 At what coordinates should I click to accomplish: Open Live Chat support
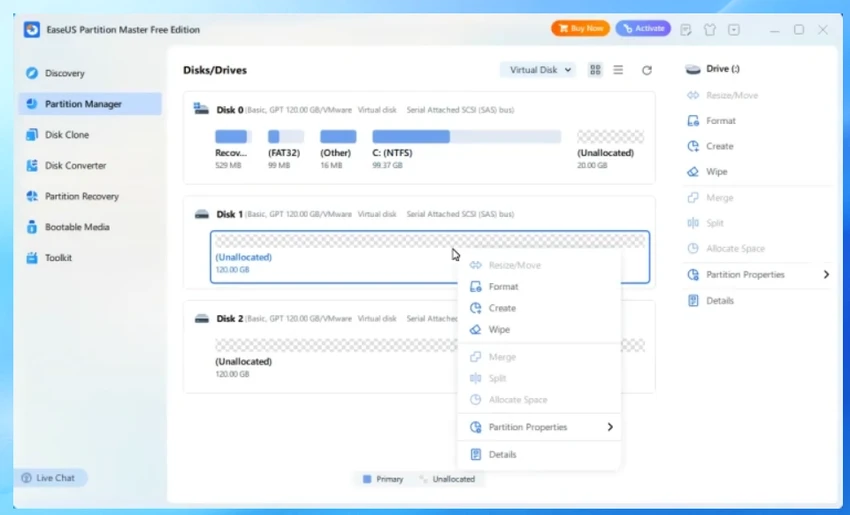click(49, 478)
